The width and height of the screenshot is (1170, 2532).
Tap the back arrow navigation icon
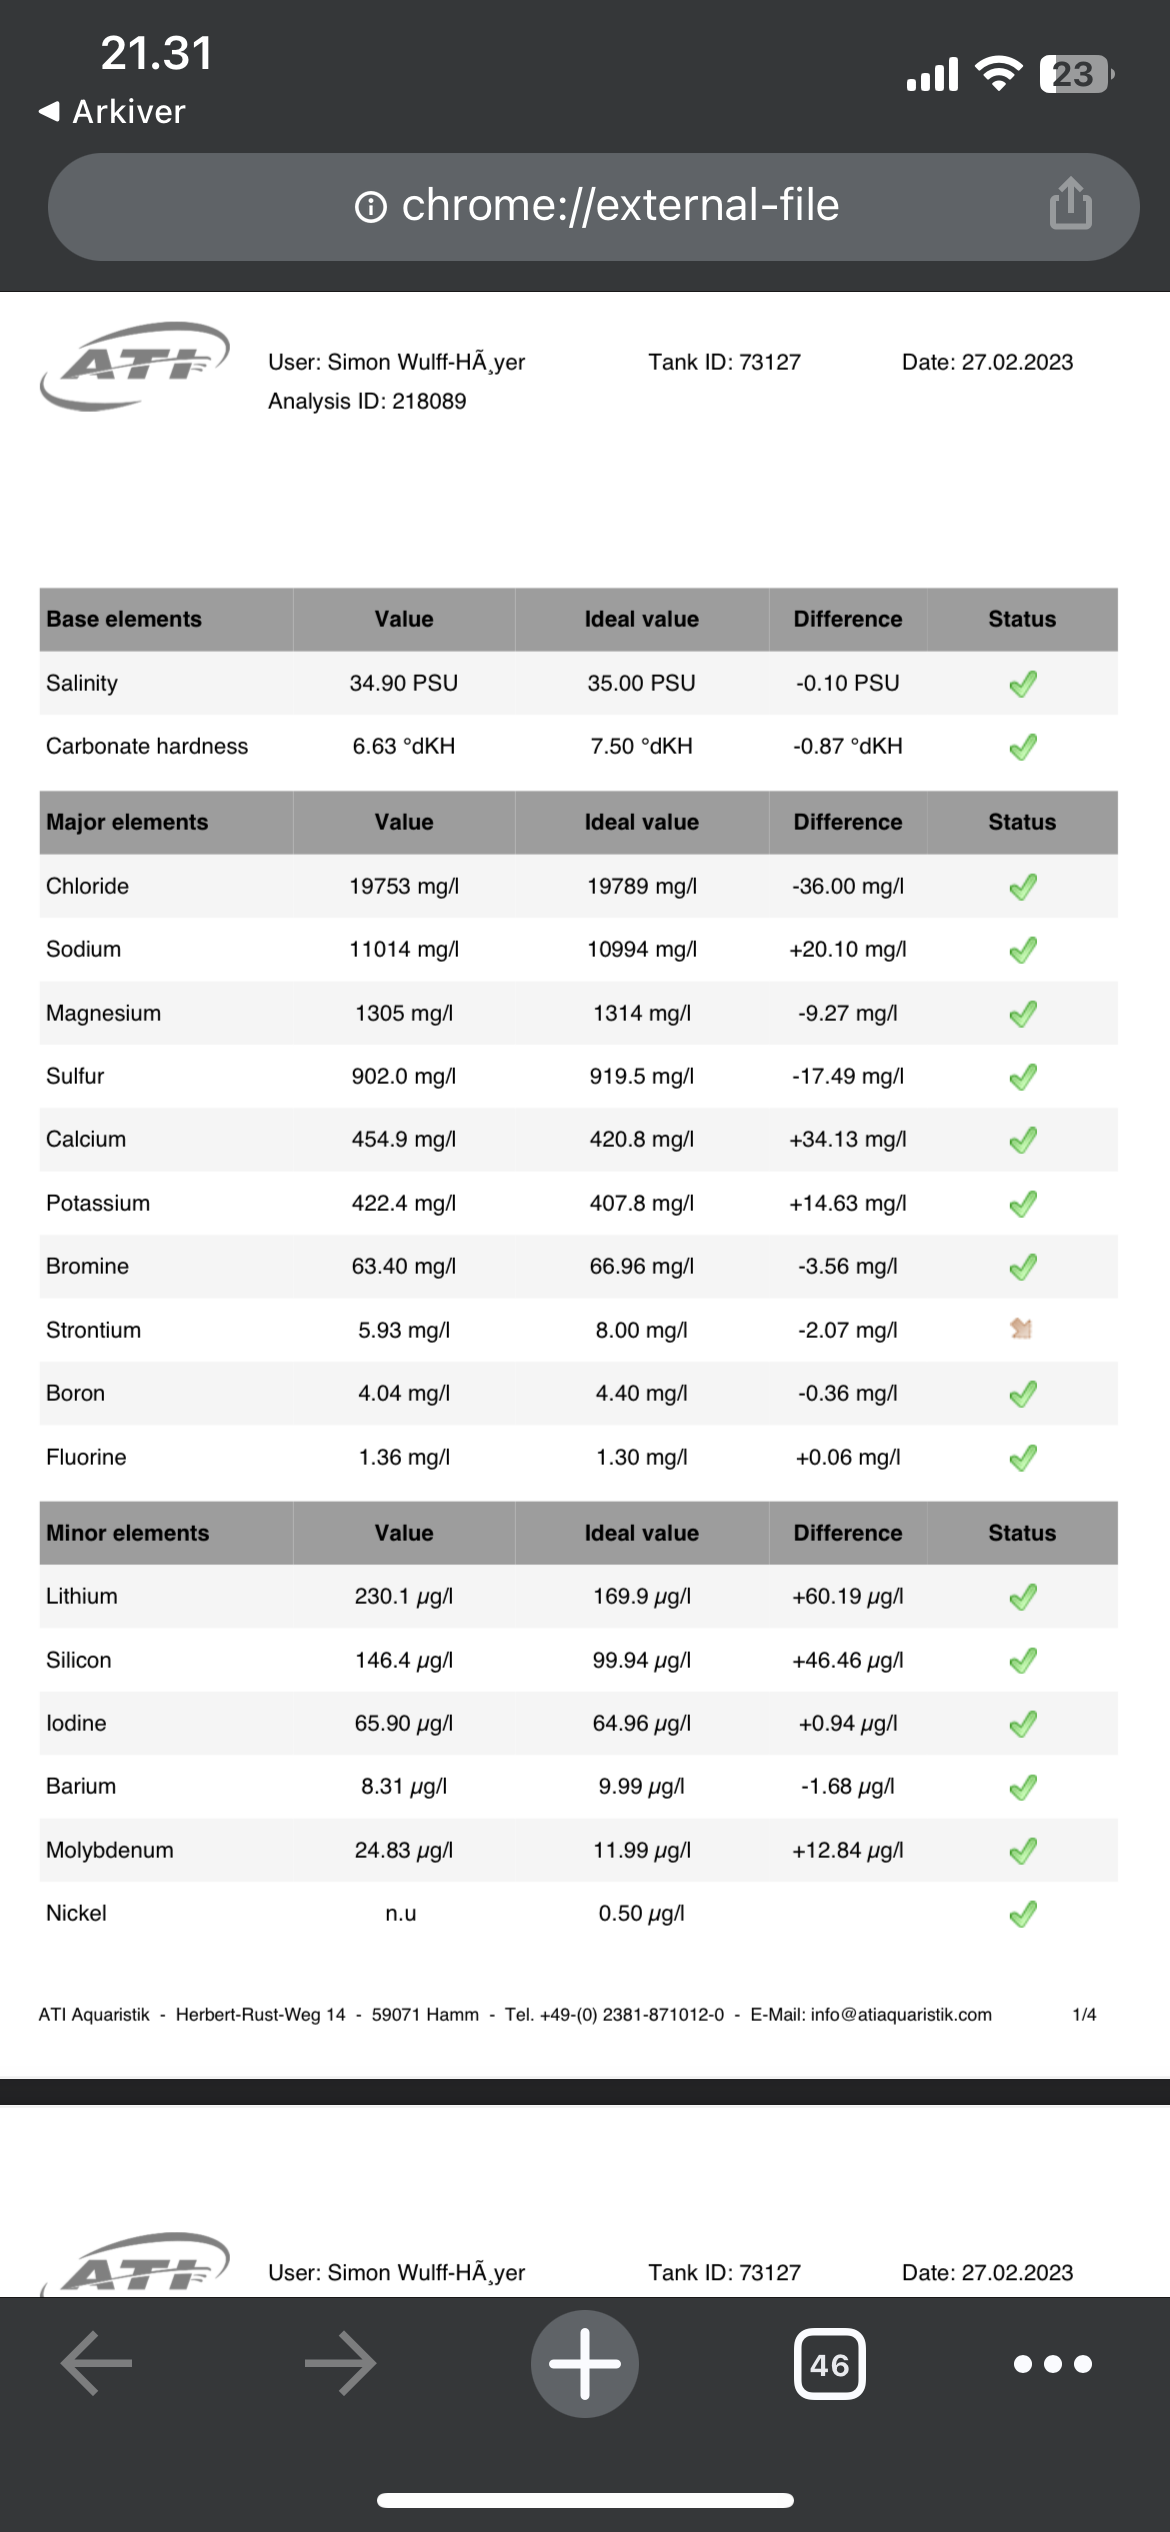click(x=97, y=2363)
